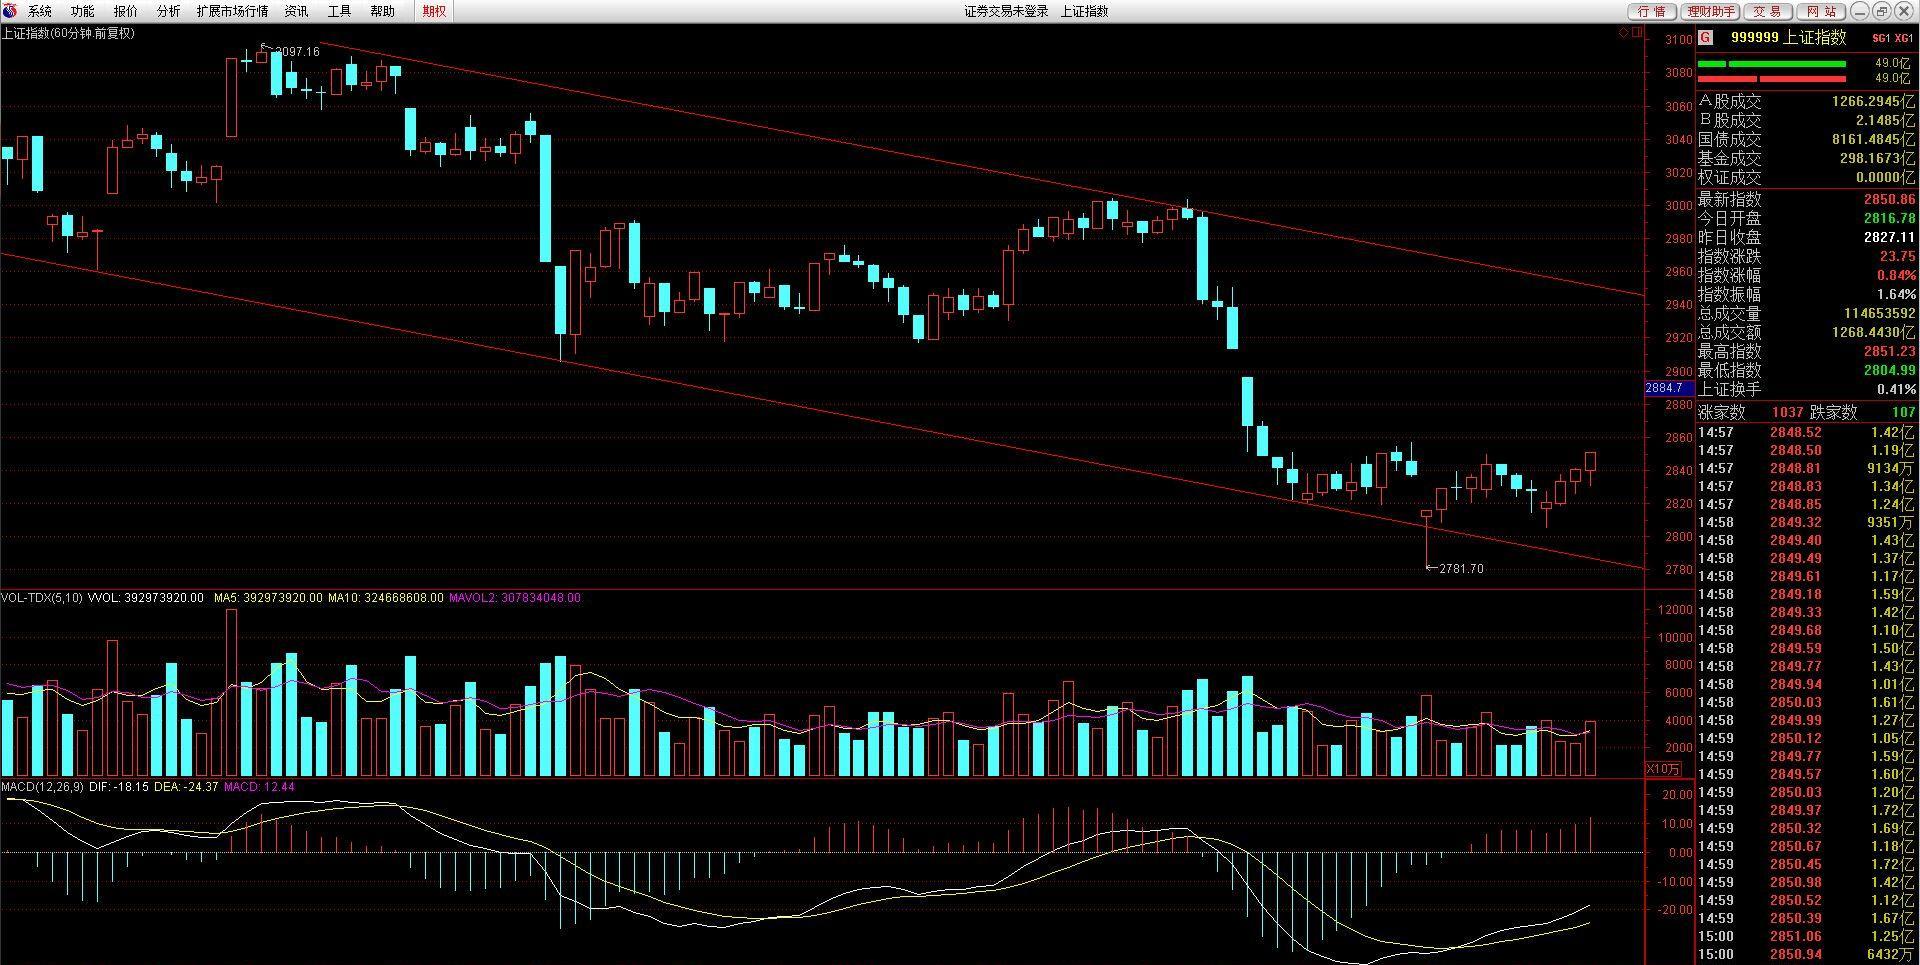Image resolution: width=1920 pixels, height=965 pixels.
Task: Click the 最新指数 value 2850.86
Action: 1889,199
